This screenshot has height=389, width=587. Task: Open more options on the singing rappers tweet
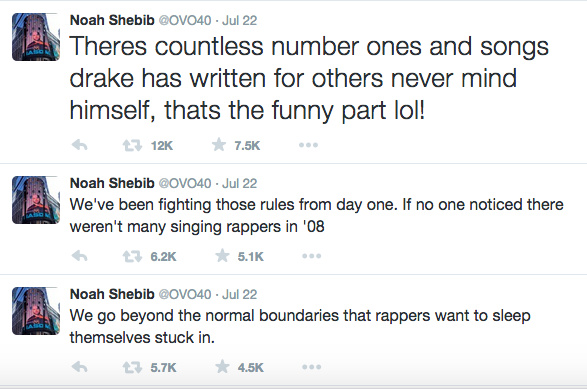click(312, 256)
